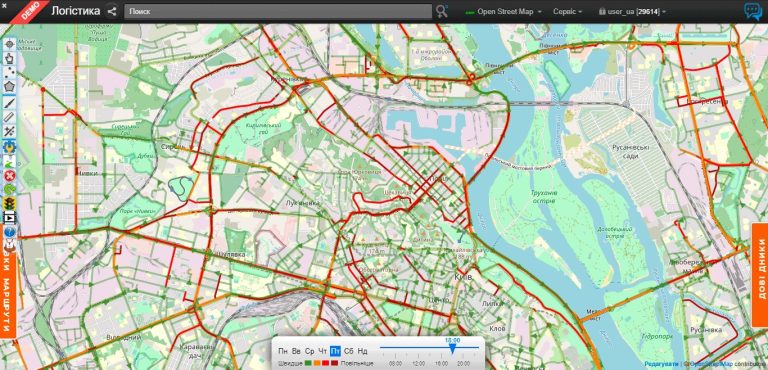The height and width of the screenshot is (370, 768).
Task: Click the red X clear icon
Action: pyautogui.click(x=9, y=175)
